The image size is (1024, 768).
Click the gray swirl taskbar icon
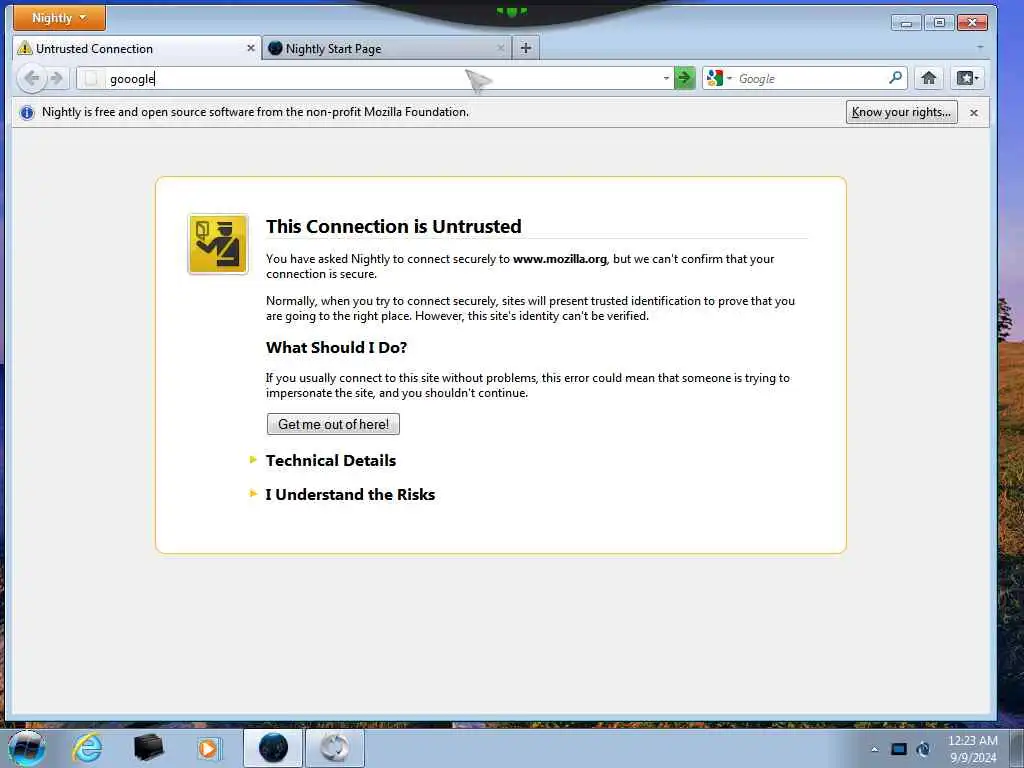tap(334, 748)
